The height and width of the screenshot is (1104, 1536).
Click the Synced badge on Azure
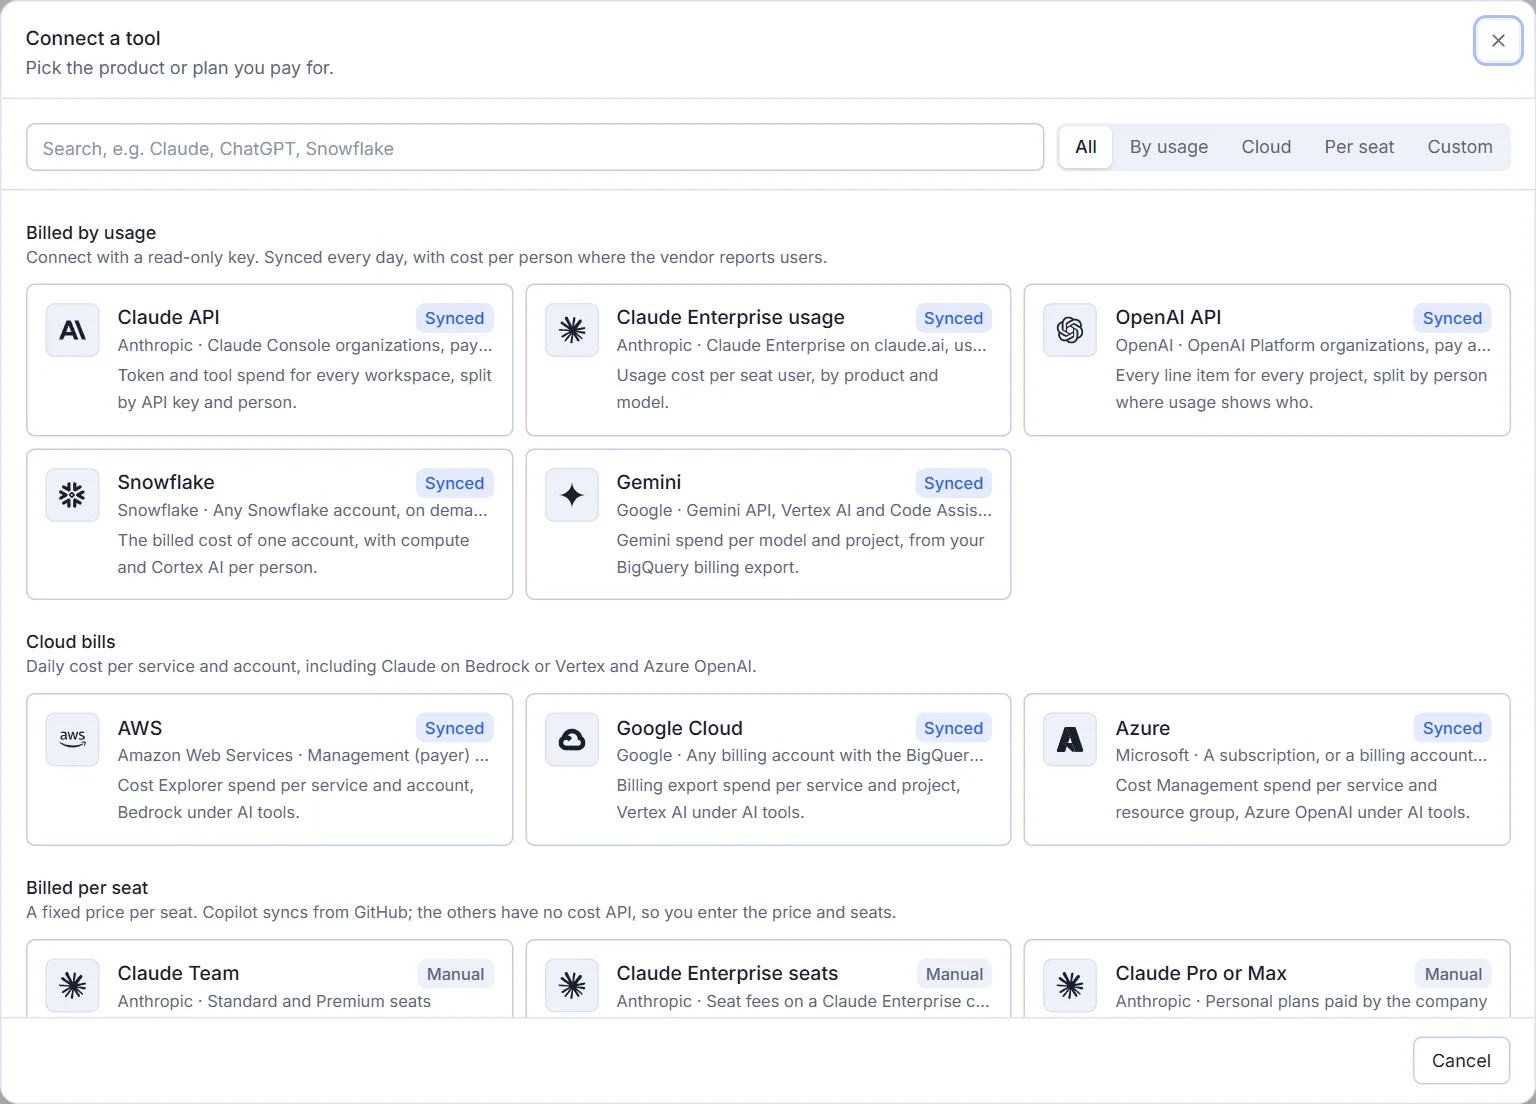coord(1452,728)
